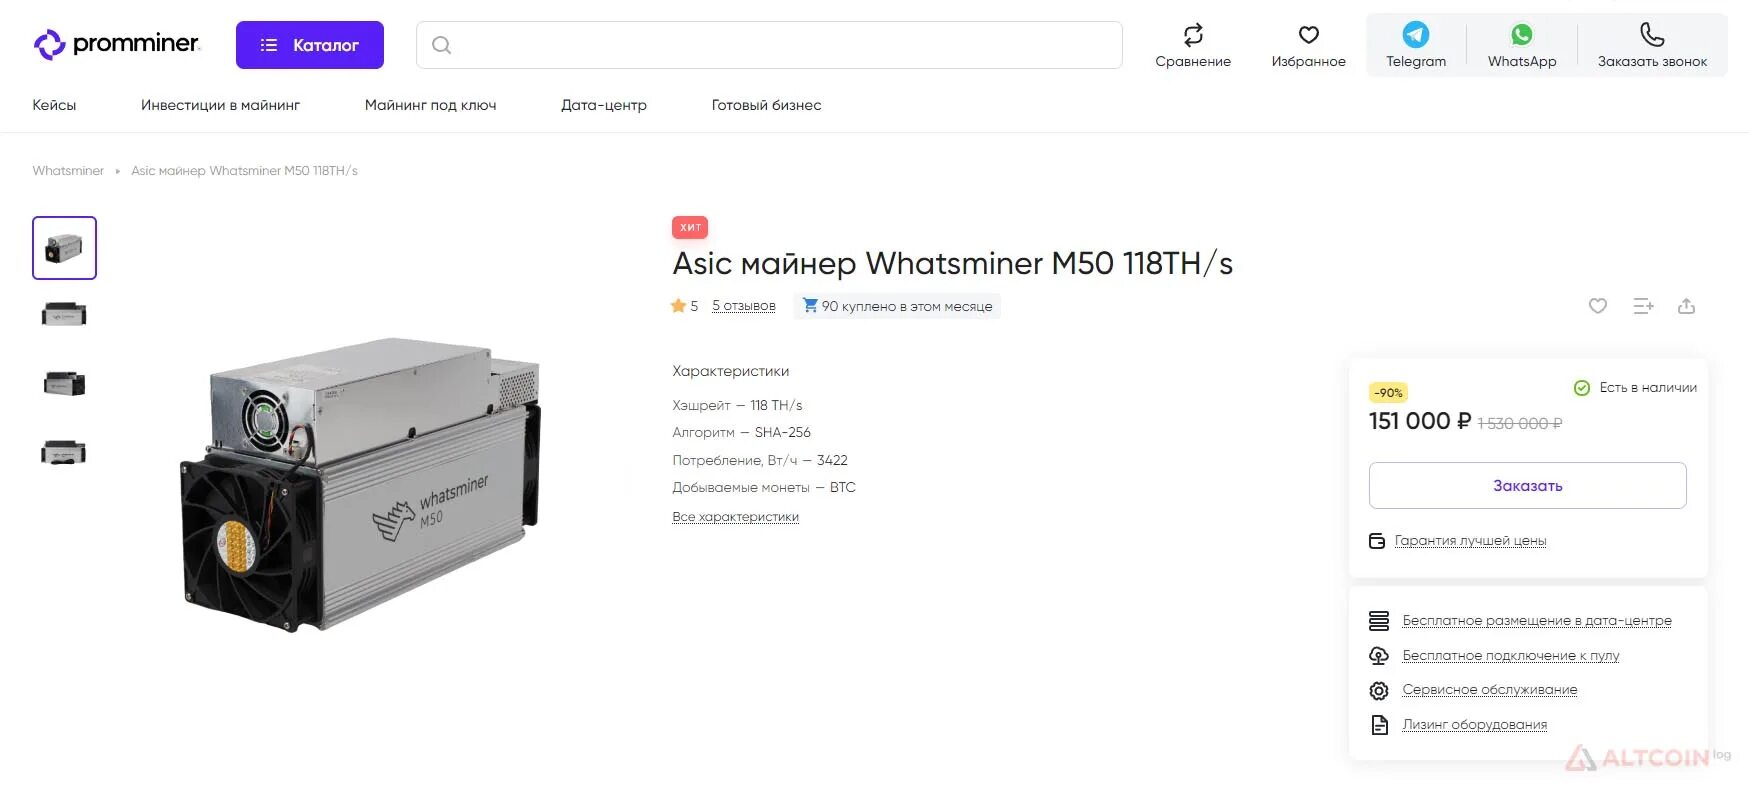
Task: Open the Каталог menu button
Action: (x=310, y=45)
